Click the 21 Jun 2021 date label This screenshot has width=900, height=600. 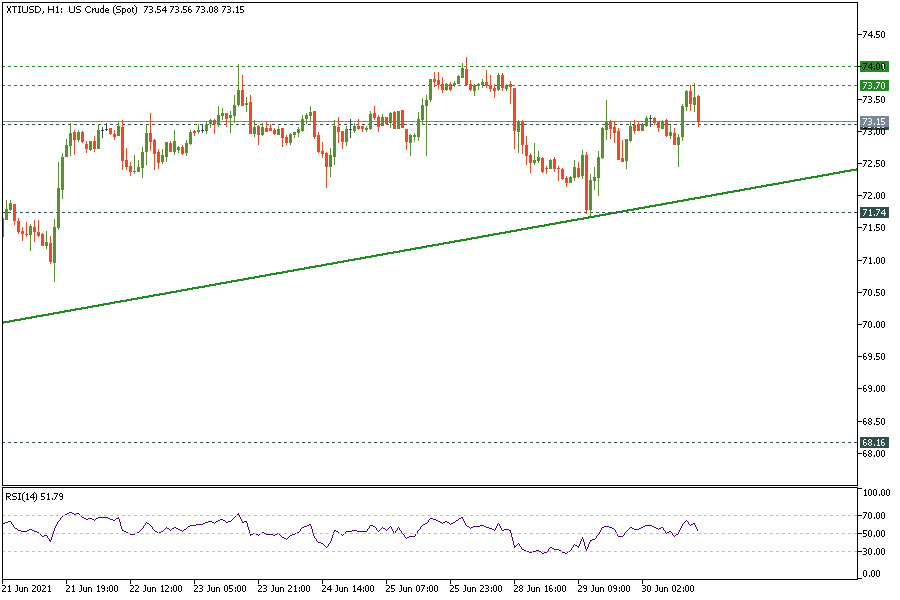pos(27,588)
